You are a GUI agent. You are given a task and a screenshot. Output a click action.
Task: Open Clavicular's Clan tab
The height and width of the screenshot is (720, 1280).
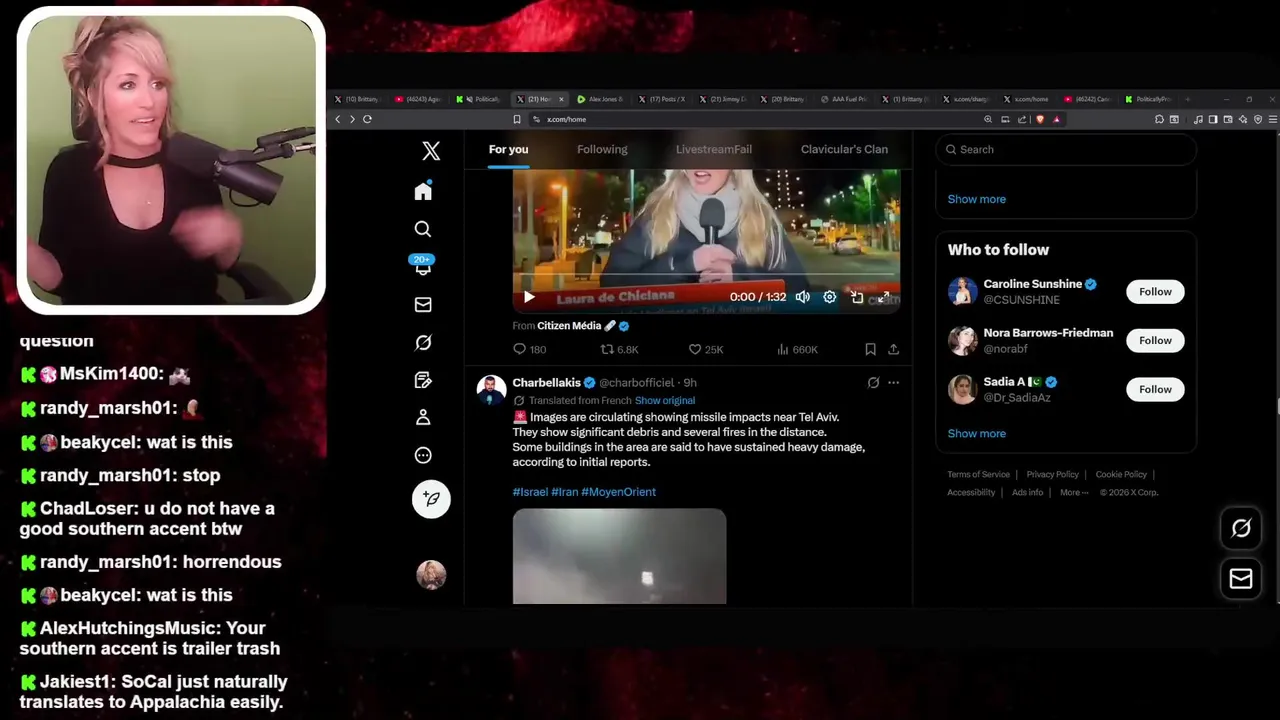coord(844,149)
